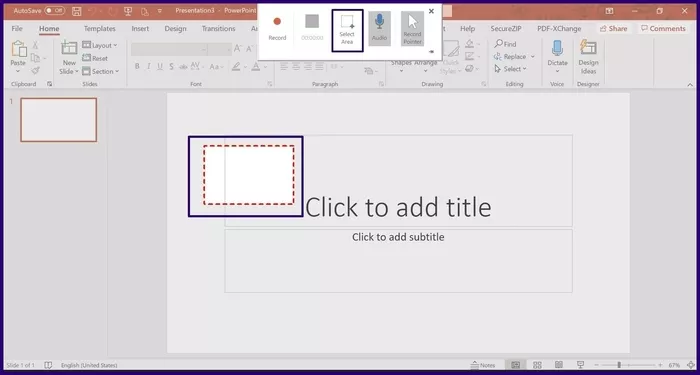Open the PDF-XChange tab
This screenshot has height=375, width=700.
559,29
